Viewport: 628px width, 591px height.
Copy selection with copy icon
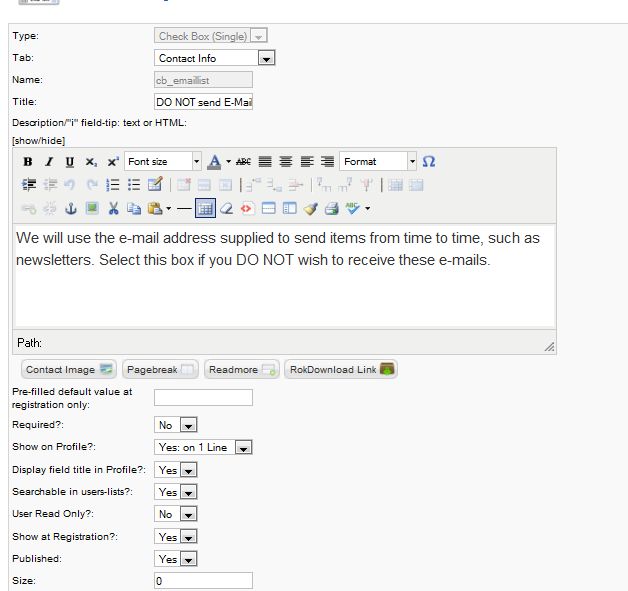[x=134, y=209]
